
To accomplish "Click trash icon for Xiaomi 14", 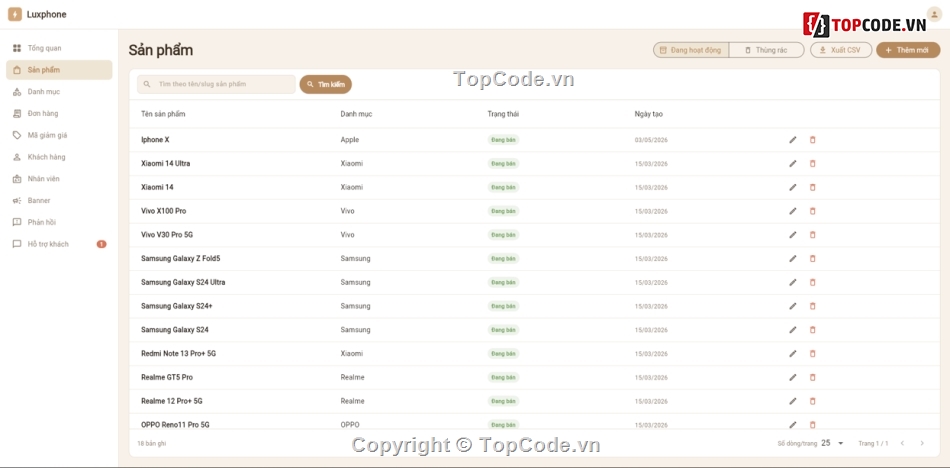I will [812, 187].
